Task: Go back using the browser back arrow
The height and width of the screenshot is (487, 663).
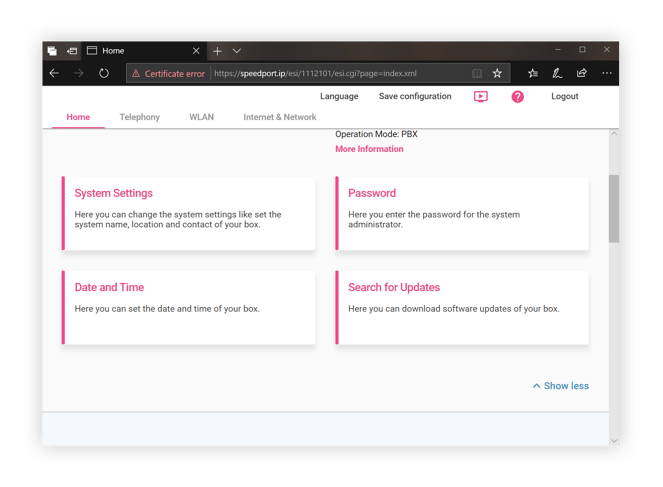Action: (x=54, y=73)
